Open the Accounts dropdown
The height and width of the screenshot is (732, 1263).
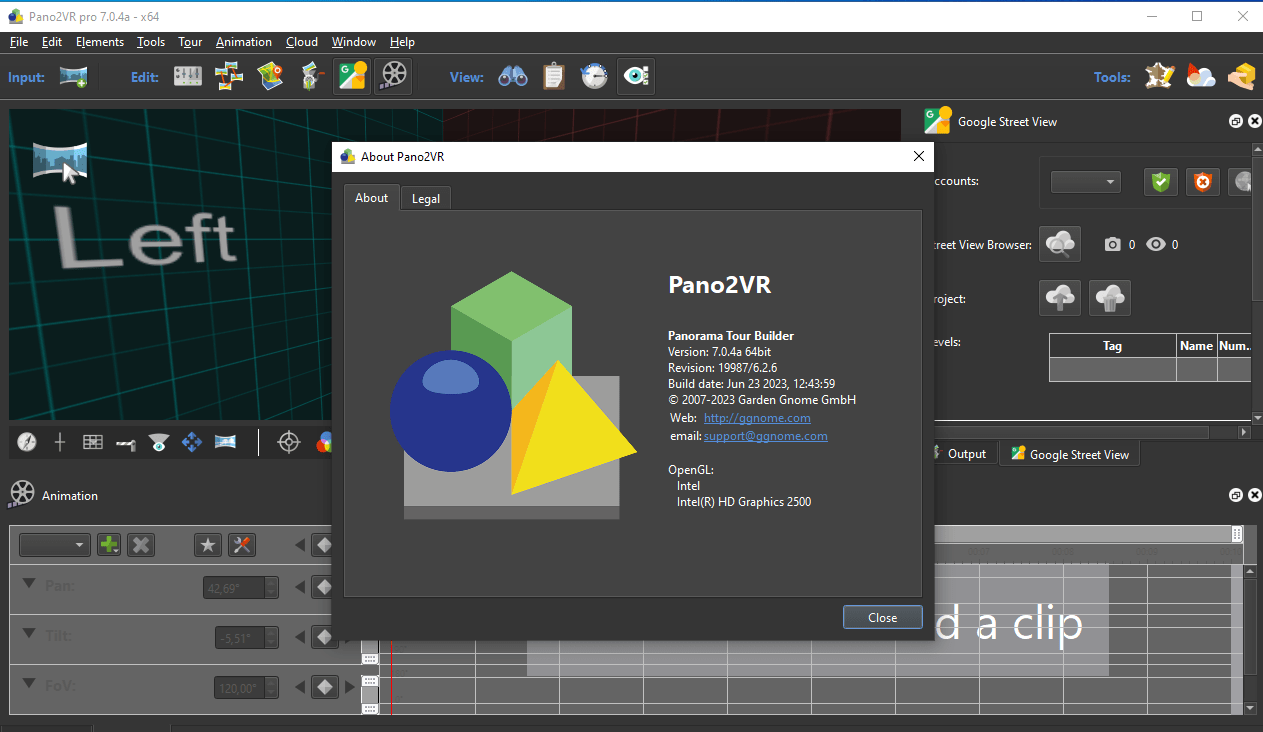[1086, 182]
